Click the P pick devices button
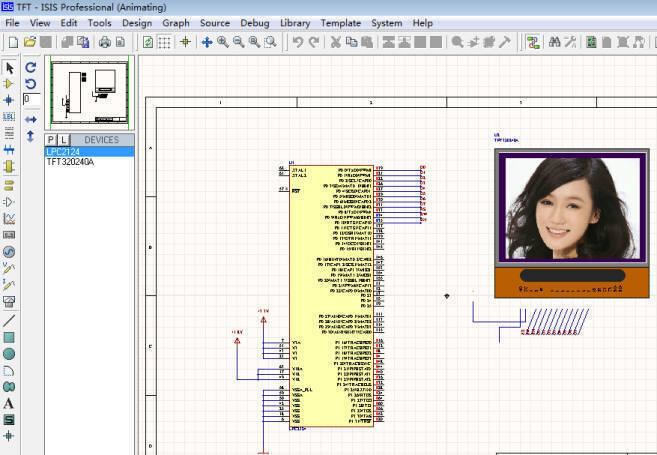This screenshot has height=455, width=657. [51, 140]
